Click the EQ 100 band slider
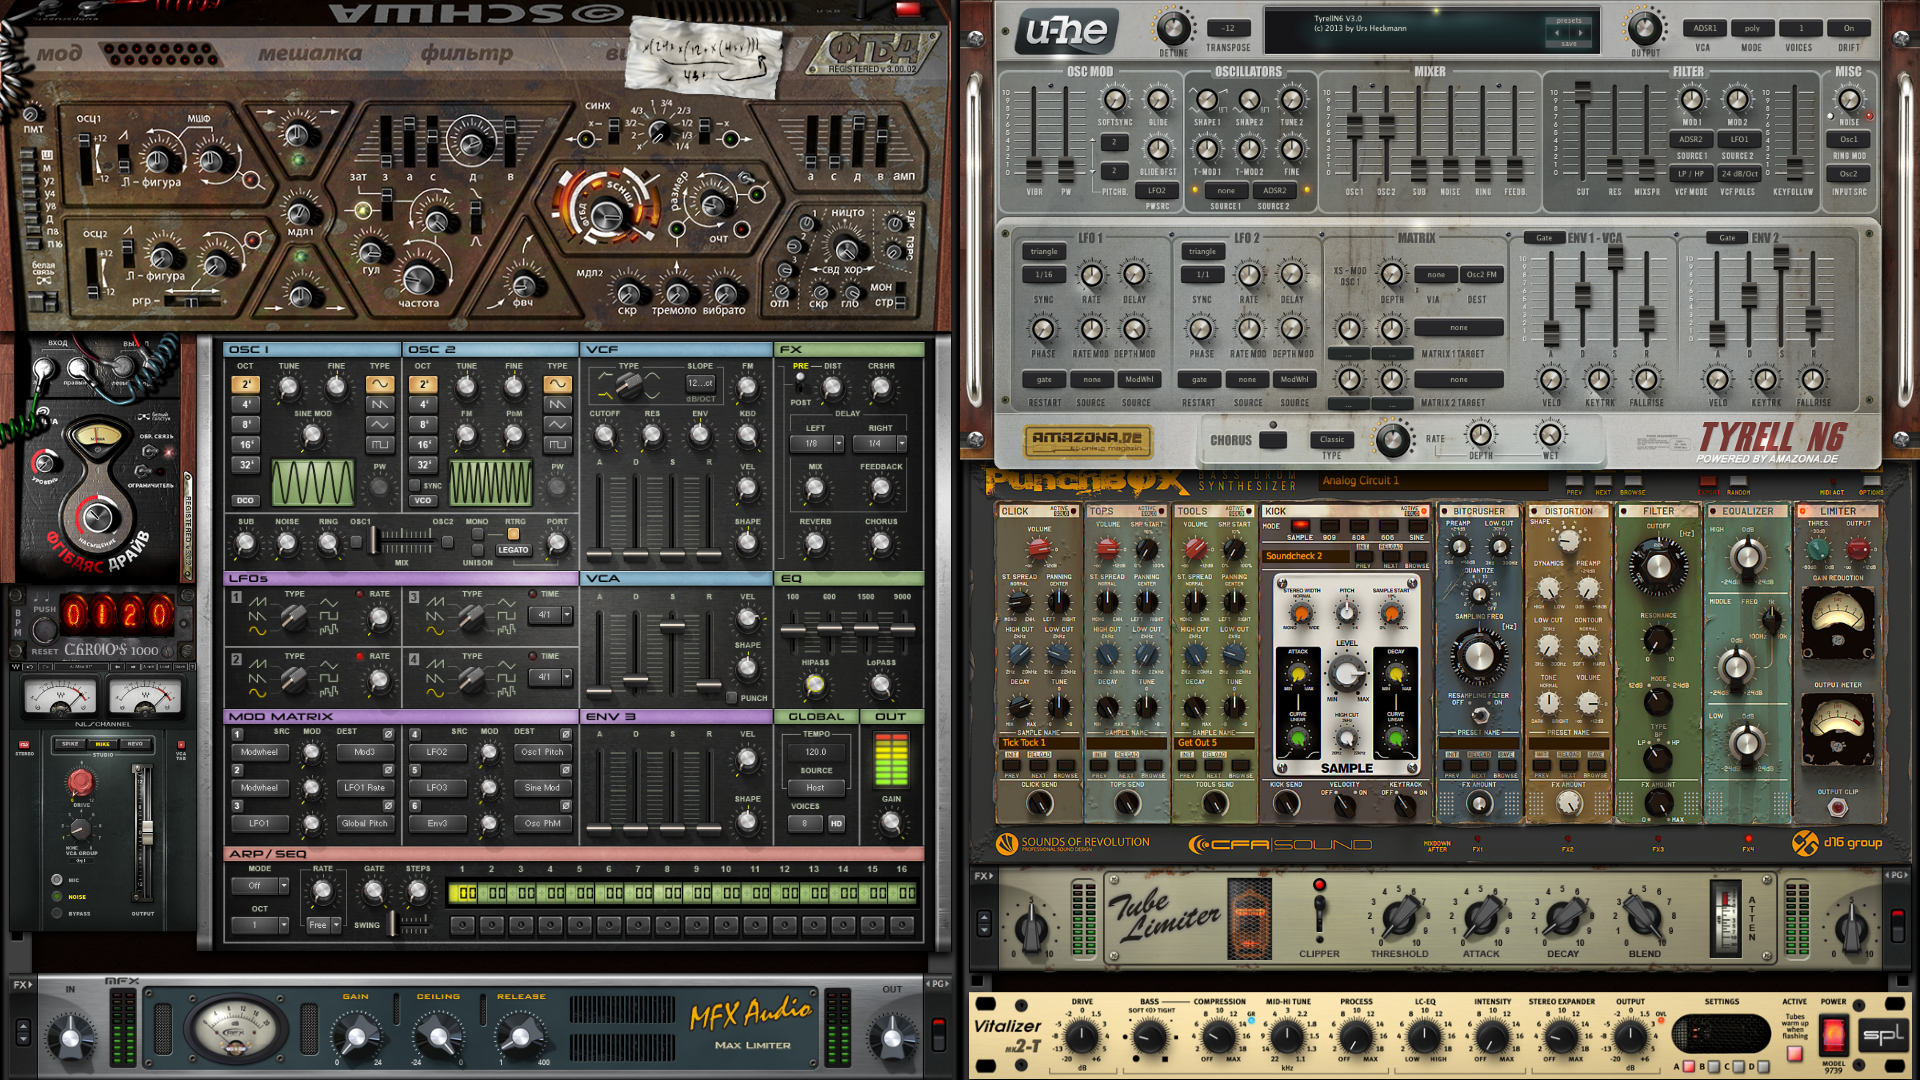The width and height of the screenshot is (1920, 1080). coord(792,629)
